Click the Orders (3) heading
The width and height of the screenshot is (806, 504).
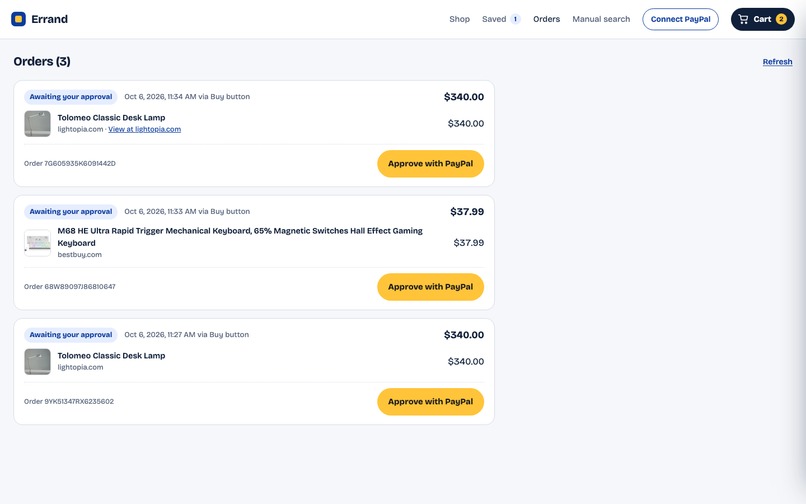click(42, 61)
